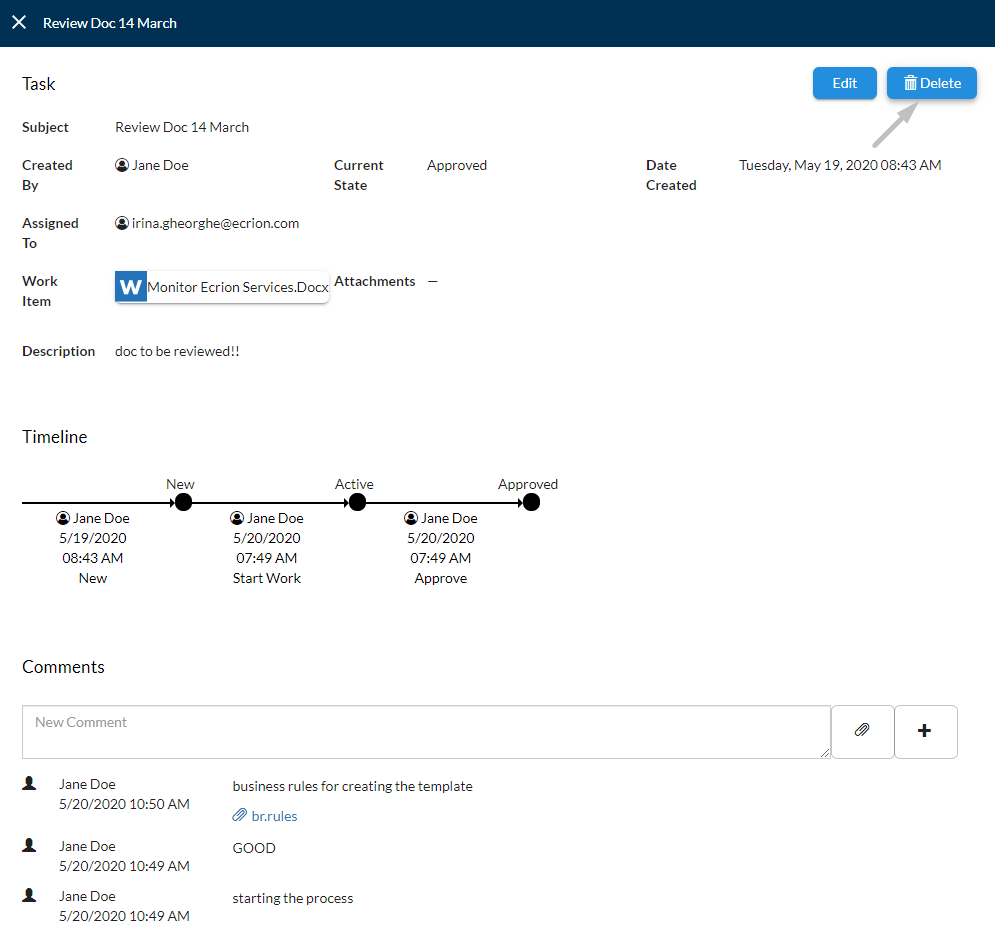Viewport: 995px width, 946px height.
Task: Open Monitor Ecrion Services.Docx work item
Action: (x=222, y=287)
